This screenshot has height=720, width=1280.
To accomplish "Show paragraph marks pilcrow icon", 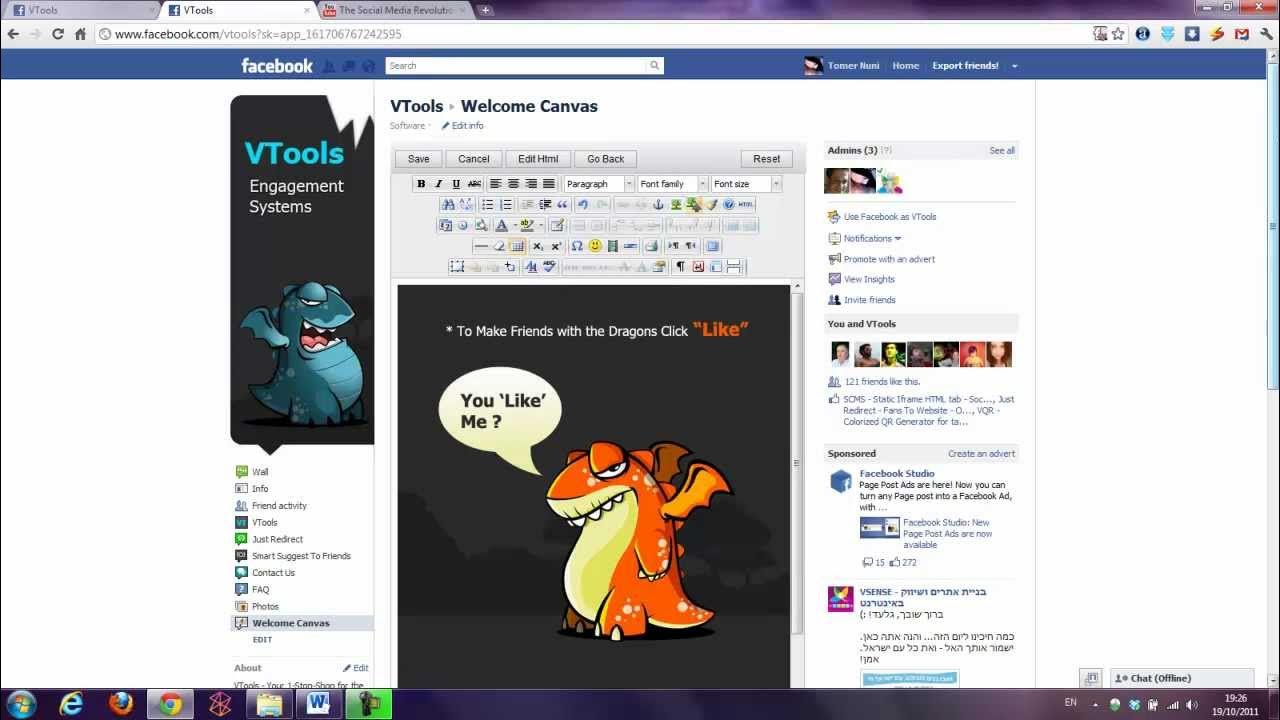I will coord(681,267).
